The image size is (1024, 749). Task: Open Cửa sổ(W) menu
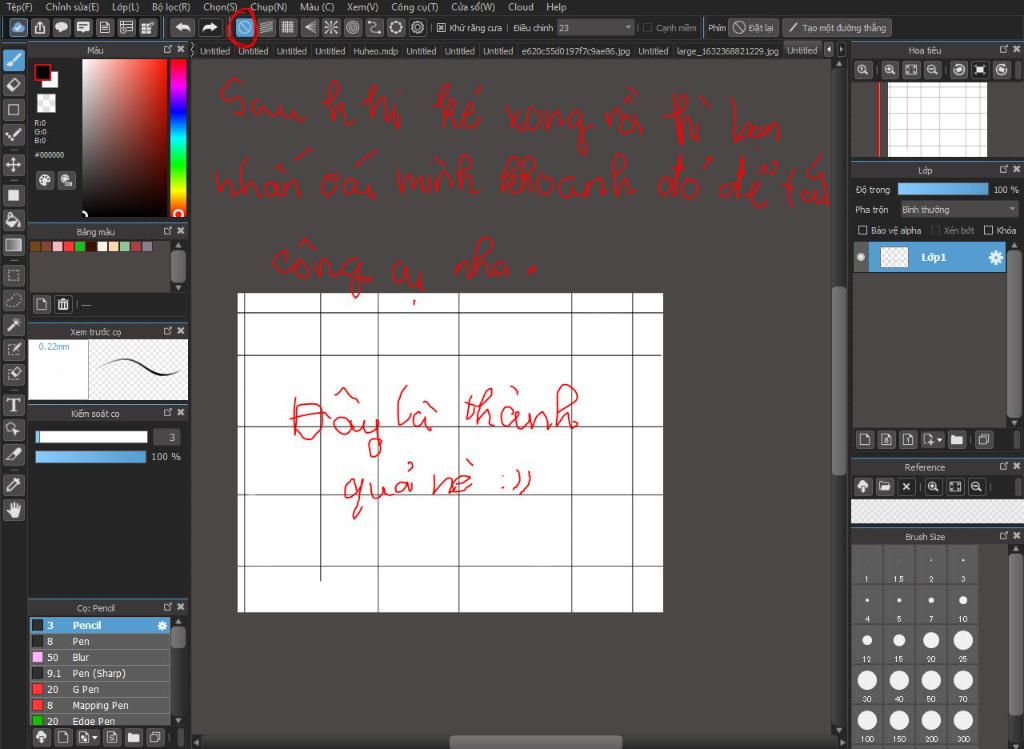click(473, 7)
